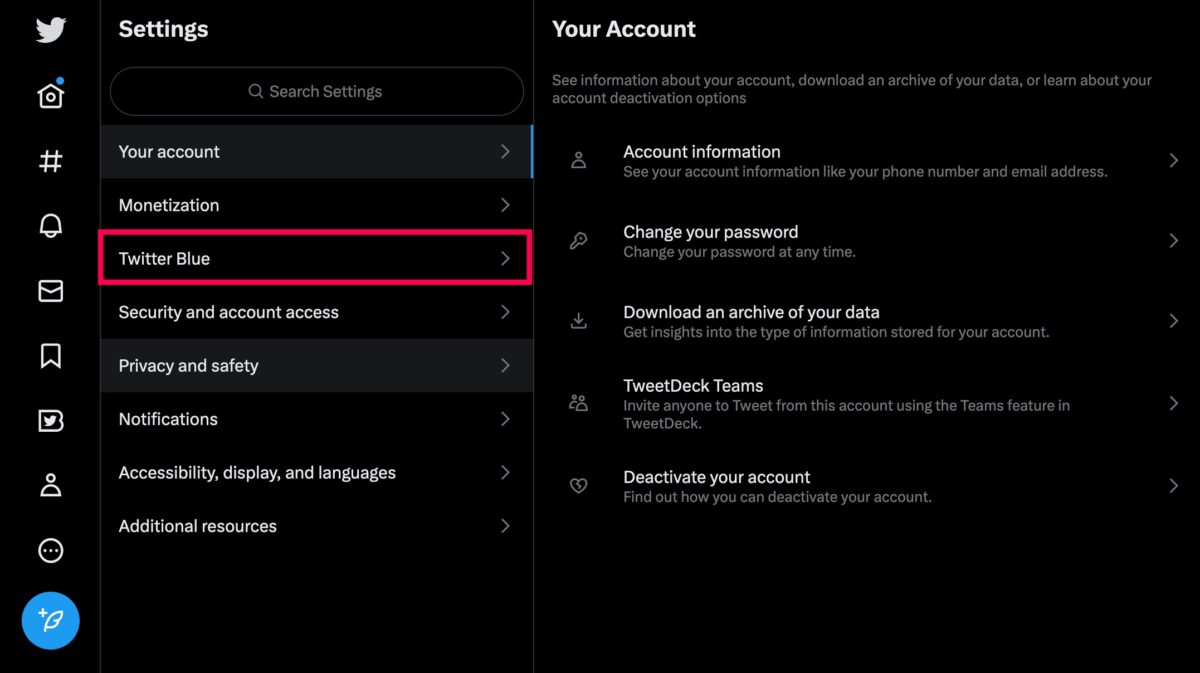Open the More circle-dots icon
The image size is (1200, 673).
[x=51, y=551]
